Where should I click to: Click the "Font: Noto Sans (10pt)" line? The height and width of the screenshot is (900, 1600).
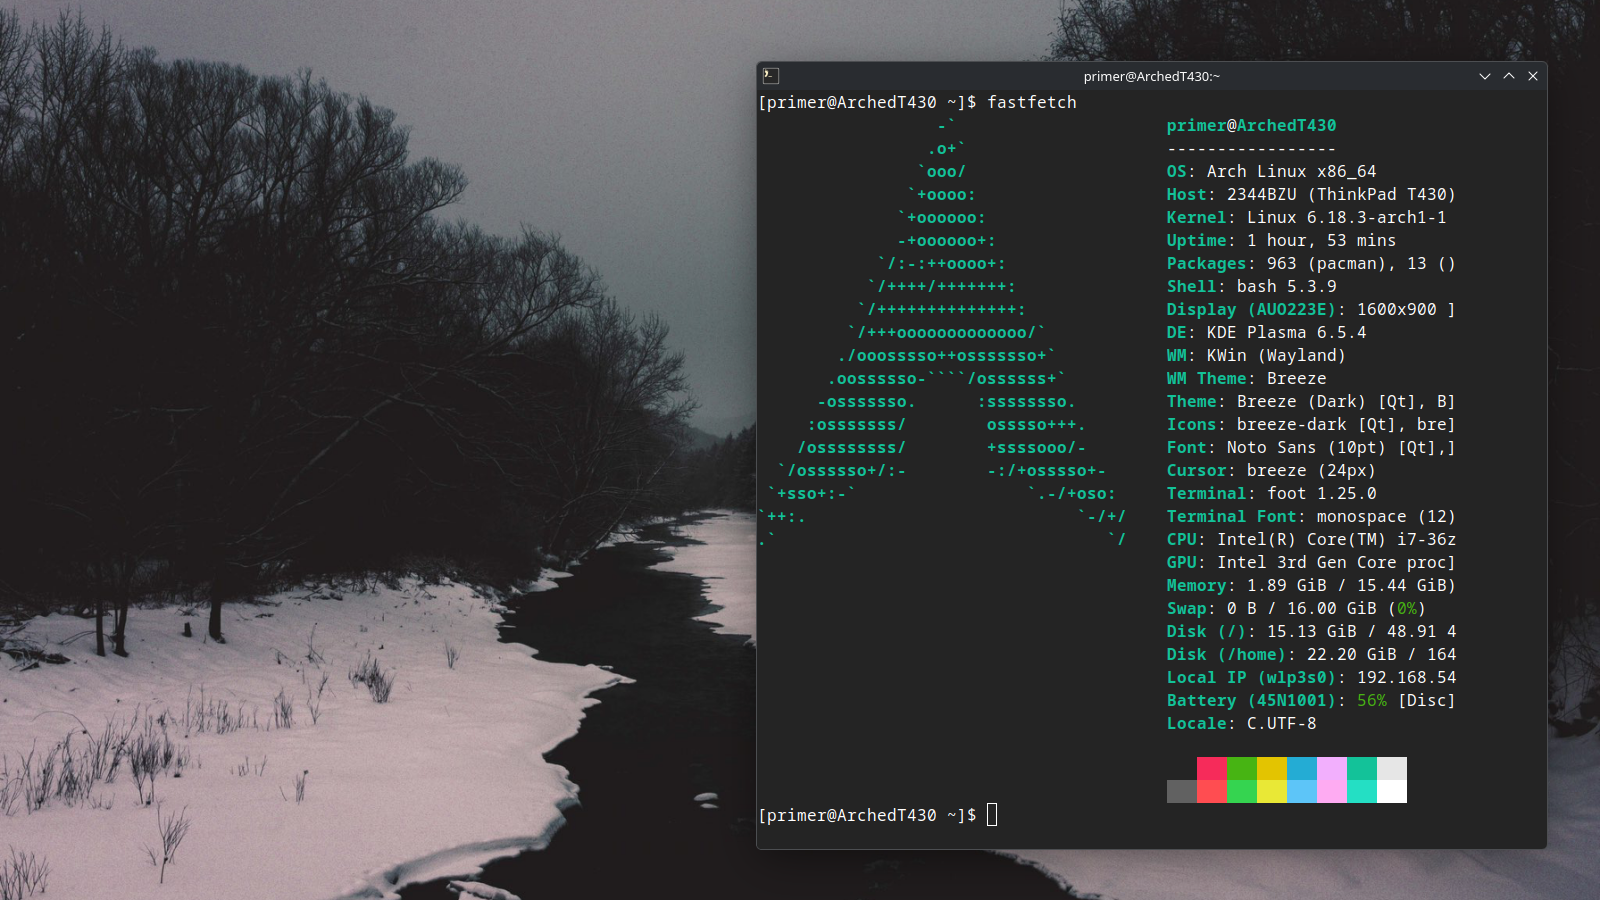pyautogui.click(x=1311, y=447)
